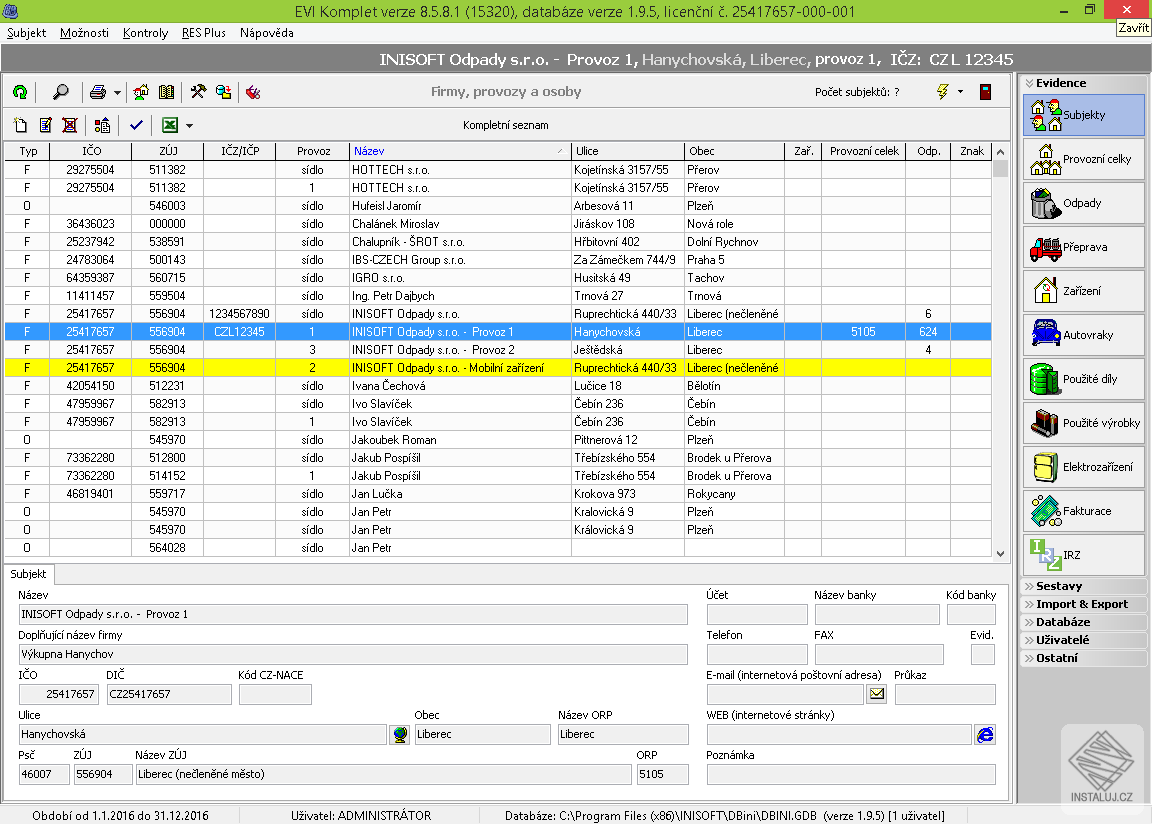Click the DIČ input field
This screenshot has height=824, width=1152.
(x=169, y=694)
